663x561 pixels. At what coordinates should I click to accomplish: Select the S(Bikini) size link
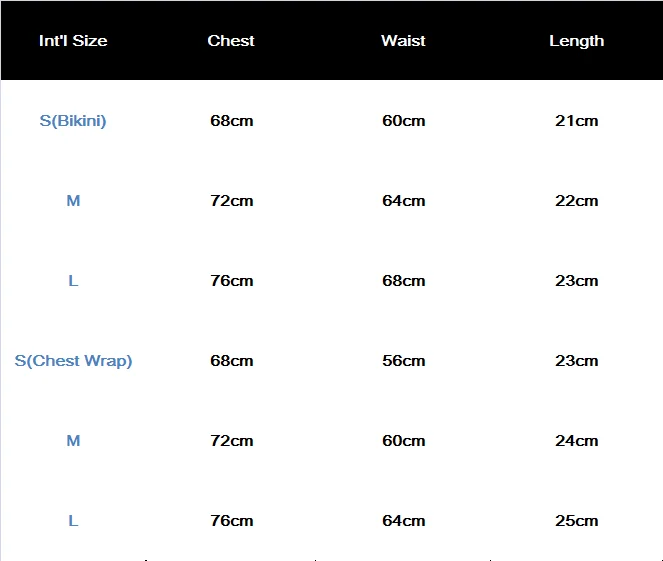73,121
